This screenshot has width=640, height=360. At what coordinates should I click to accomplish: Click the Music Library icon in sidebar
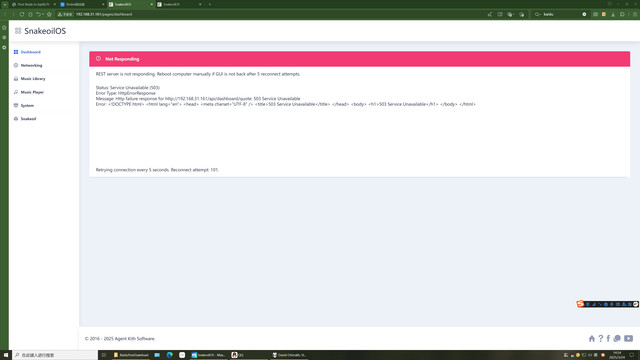coord(16,79)
